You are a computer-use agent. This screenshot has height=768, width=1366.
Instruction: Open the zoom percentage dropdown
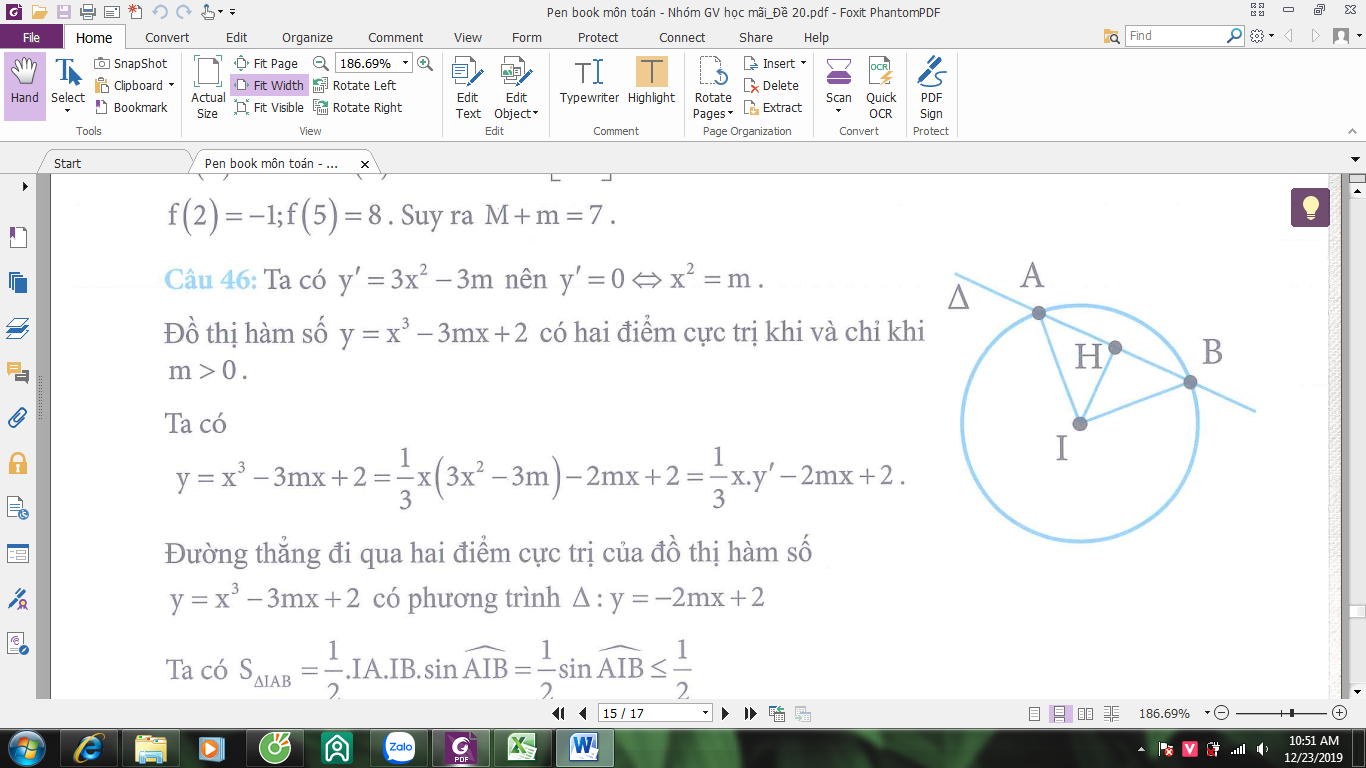405,63
